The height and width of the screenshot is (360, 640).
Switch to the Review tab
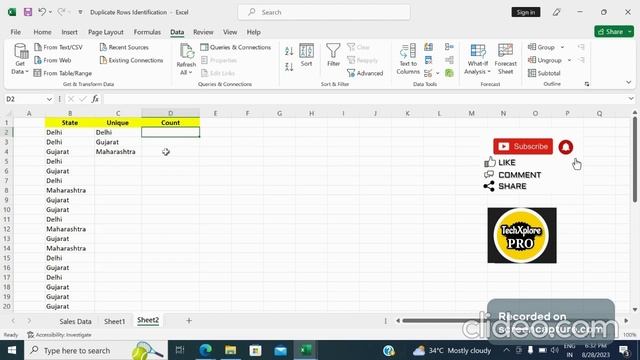point(203,32)
